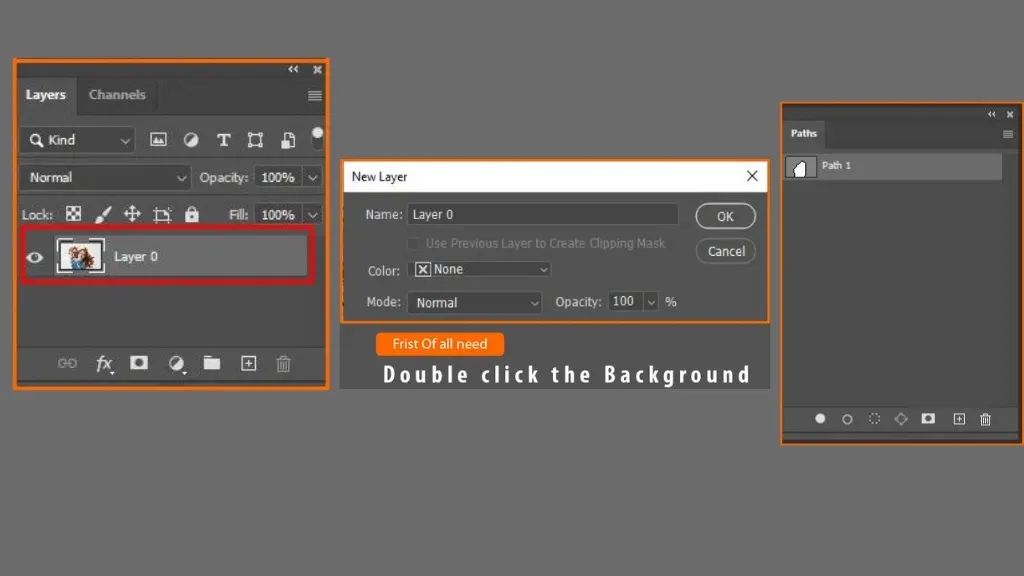Open the fx layer style menu

(x=104, y=364)
